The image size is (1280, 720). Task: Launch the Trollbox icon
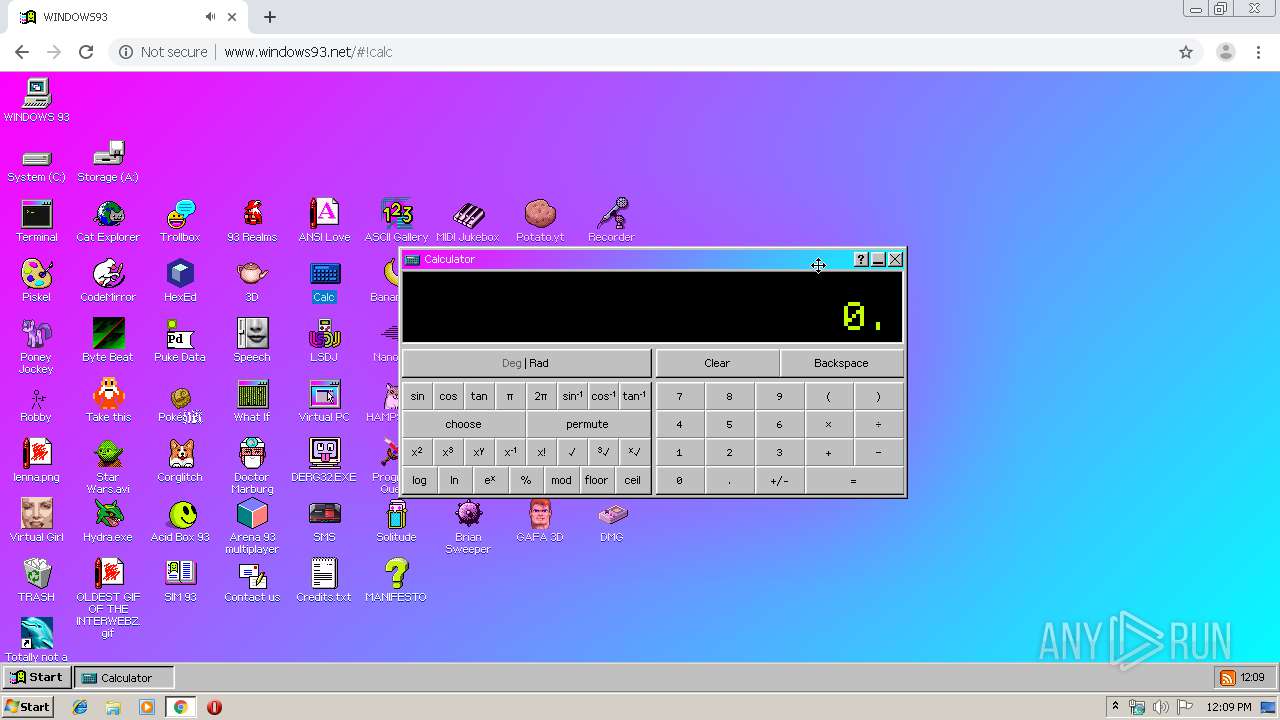tap(180, 220)
